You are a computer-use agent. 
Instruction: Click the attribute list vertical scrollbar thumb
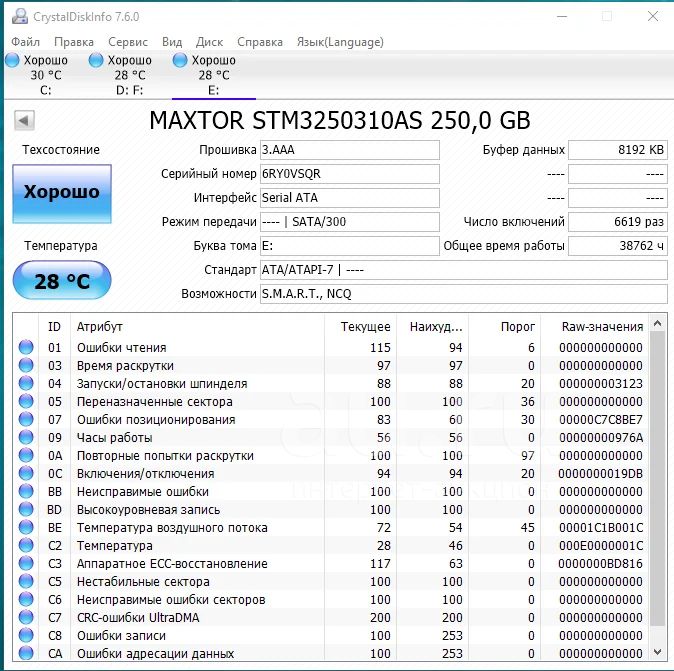(657, 478)
